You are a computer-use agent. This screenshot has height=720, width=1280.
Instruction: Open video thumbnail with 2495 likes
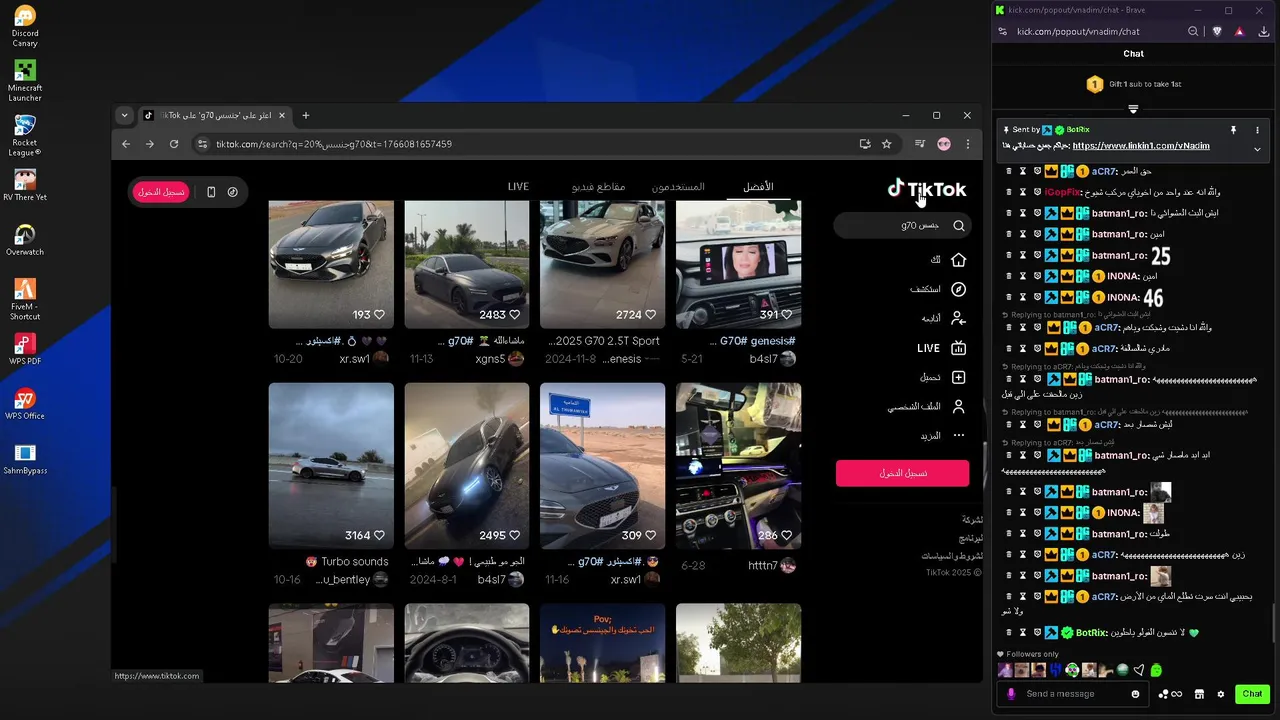coord(467,466)
